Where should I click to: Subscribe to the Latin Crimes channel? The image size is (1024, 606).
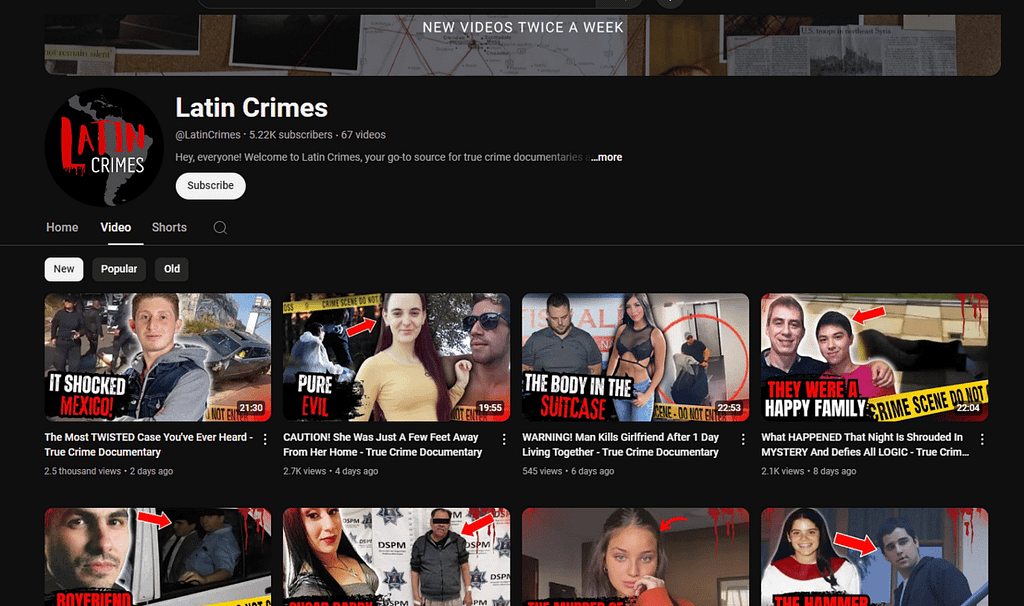click(x=210, y=185)
